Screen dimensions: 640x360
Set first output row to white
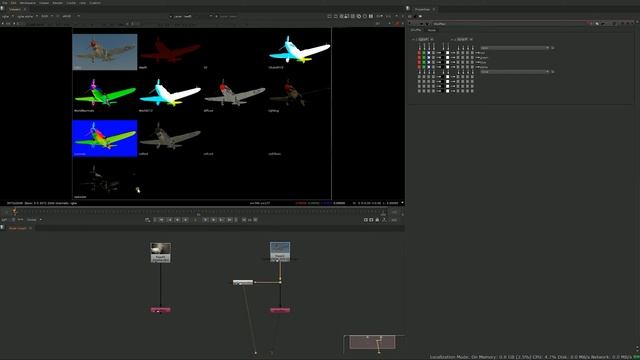pos(448,53)
